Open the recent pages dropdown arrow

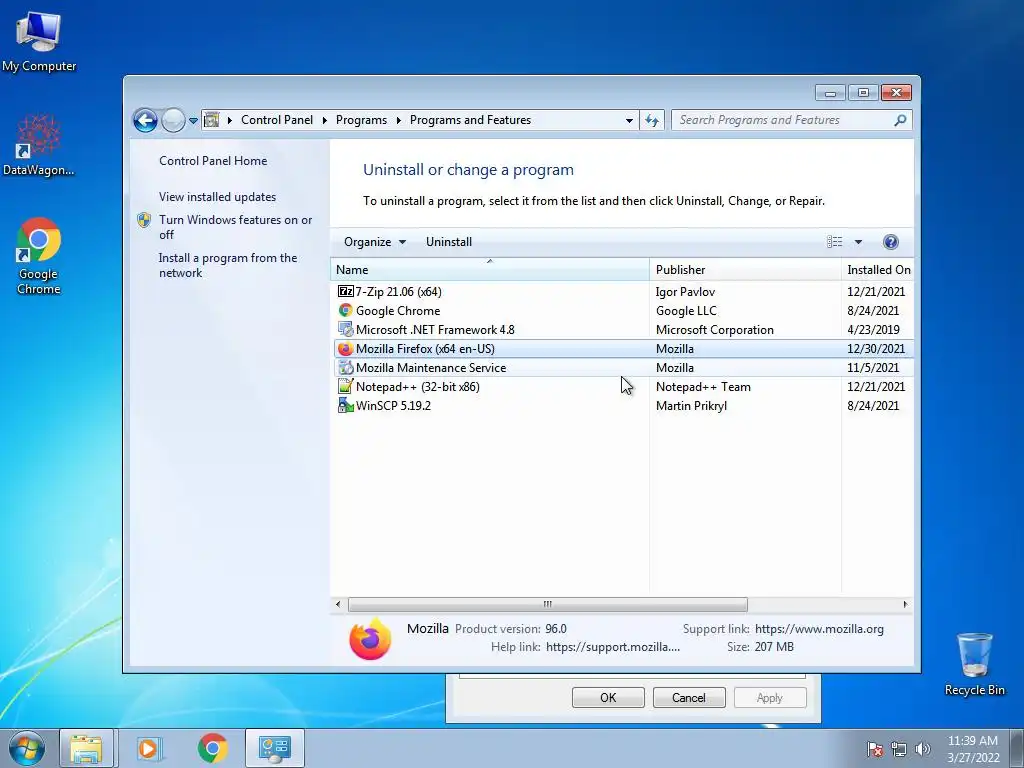click(x=193, y=121)
